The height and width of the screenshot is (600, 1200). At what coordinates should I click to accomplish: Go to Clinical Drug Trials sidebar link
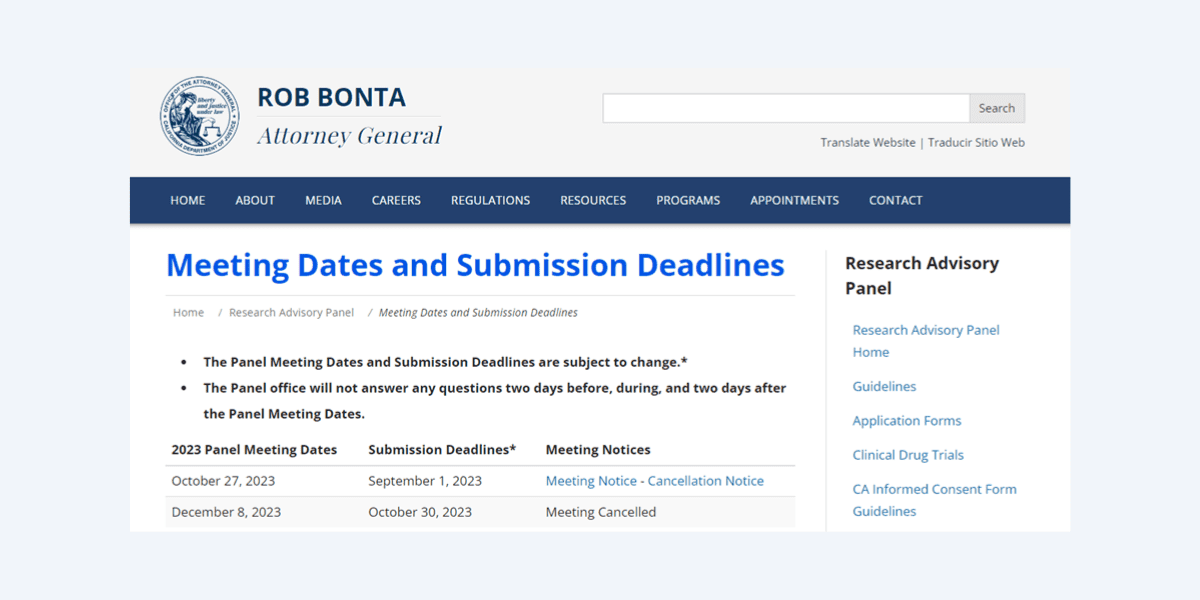point(907,455)
